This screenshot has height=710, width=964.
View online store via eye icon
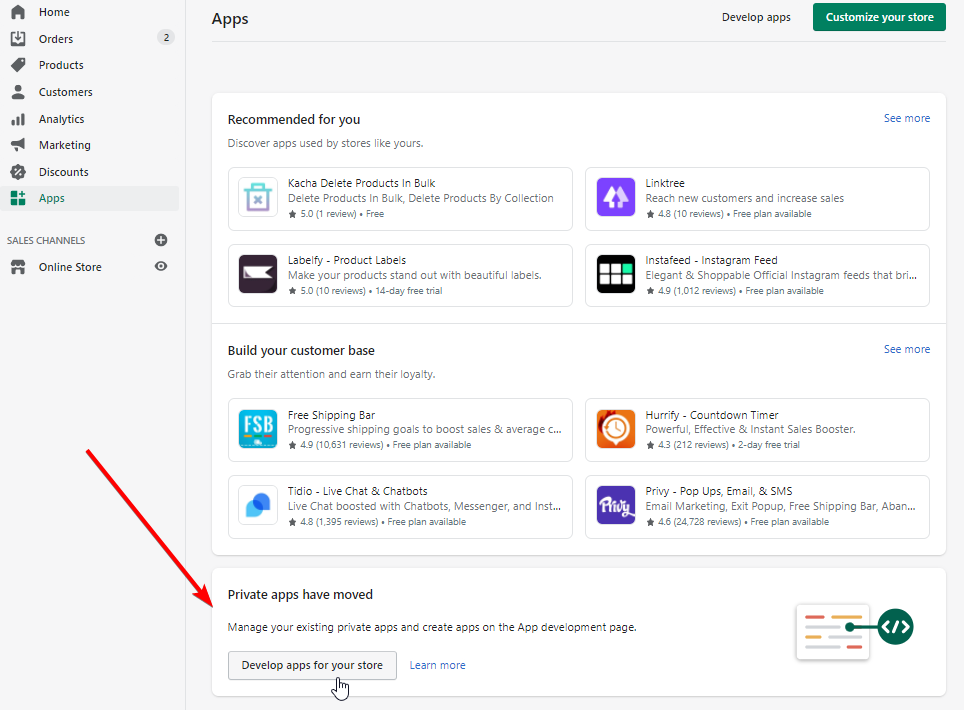click(161, 266)
